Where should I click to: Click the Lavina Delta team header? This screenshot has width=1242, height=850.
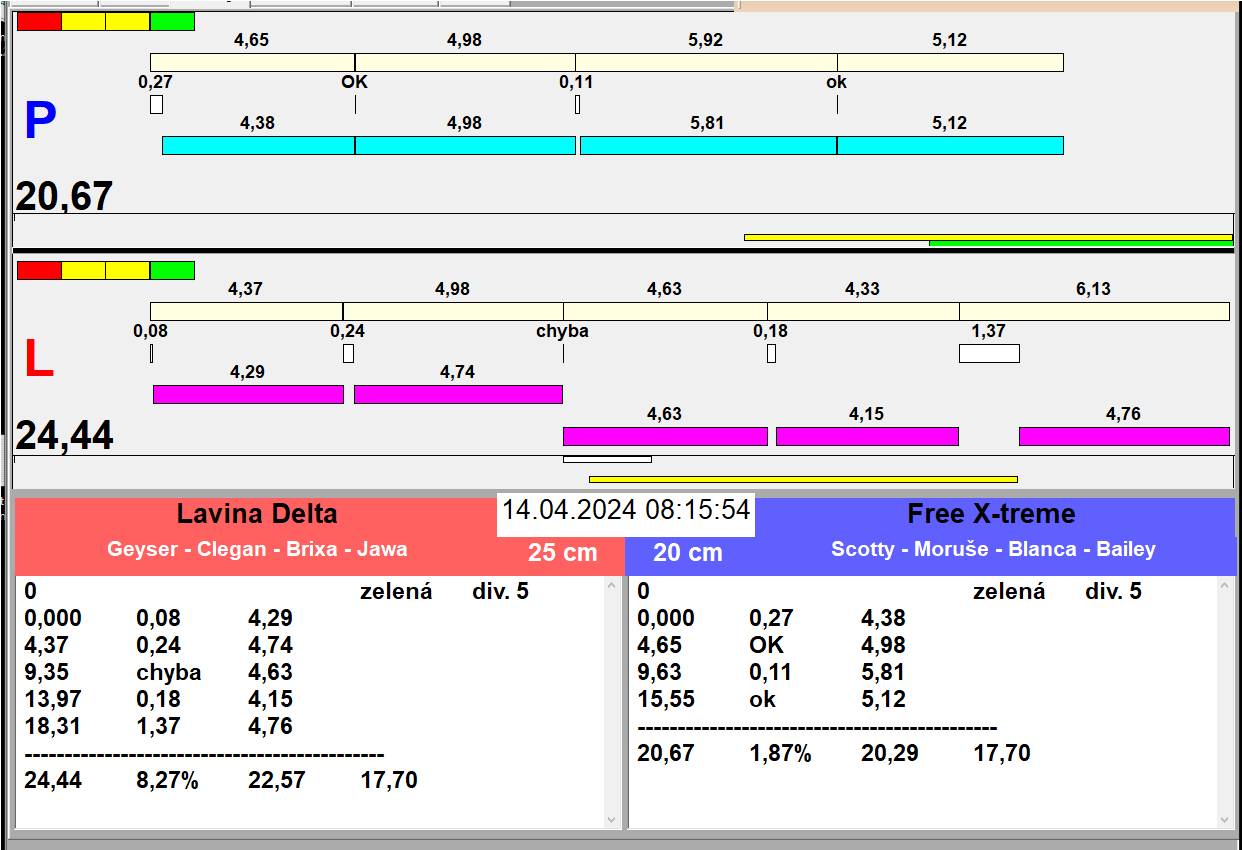coord(257,514)
